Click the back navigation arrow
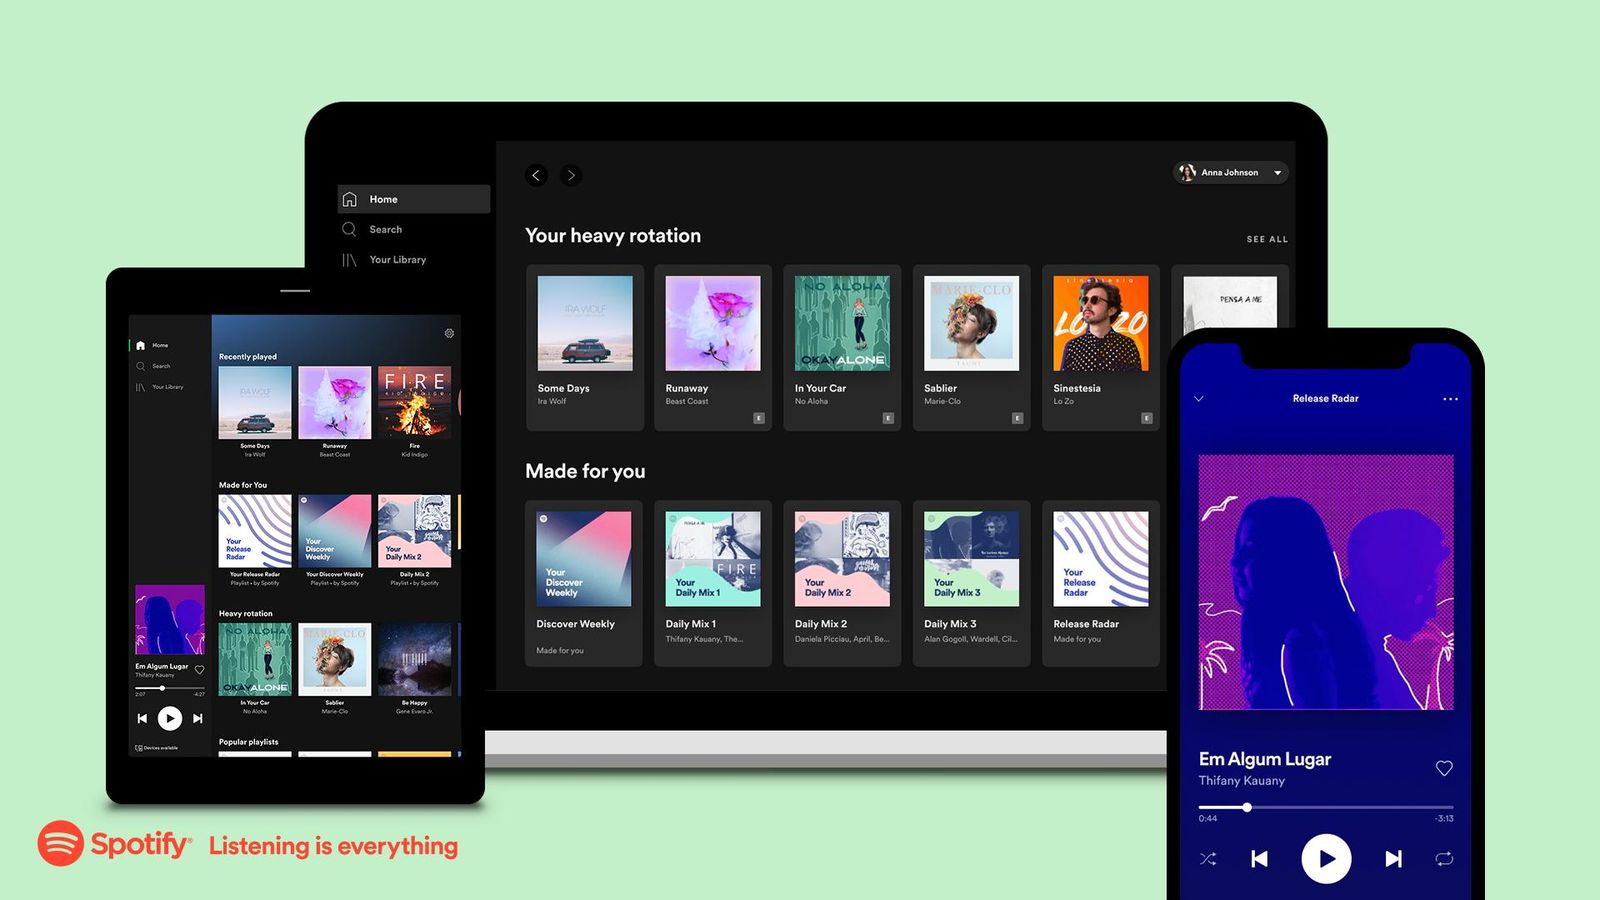The image size is (1600, 900). [537, 175]
